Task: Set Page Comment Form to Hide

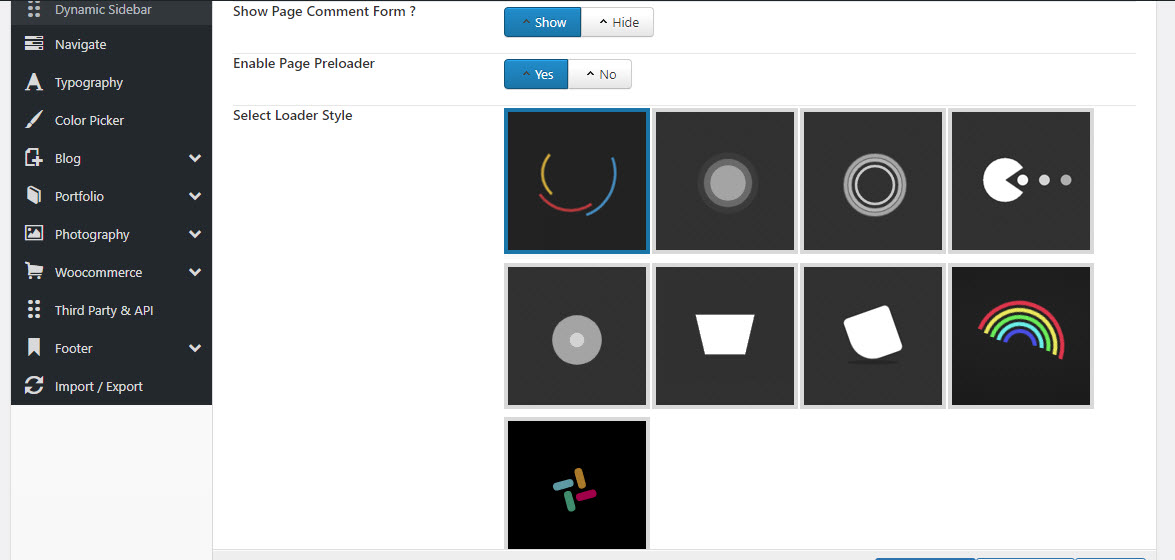Action: (617, 22)
